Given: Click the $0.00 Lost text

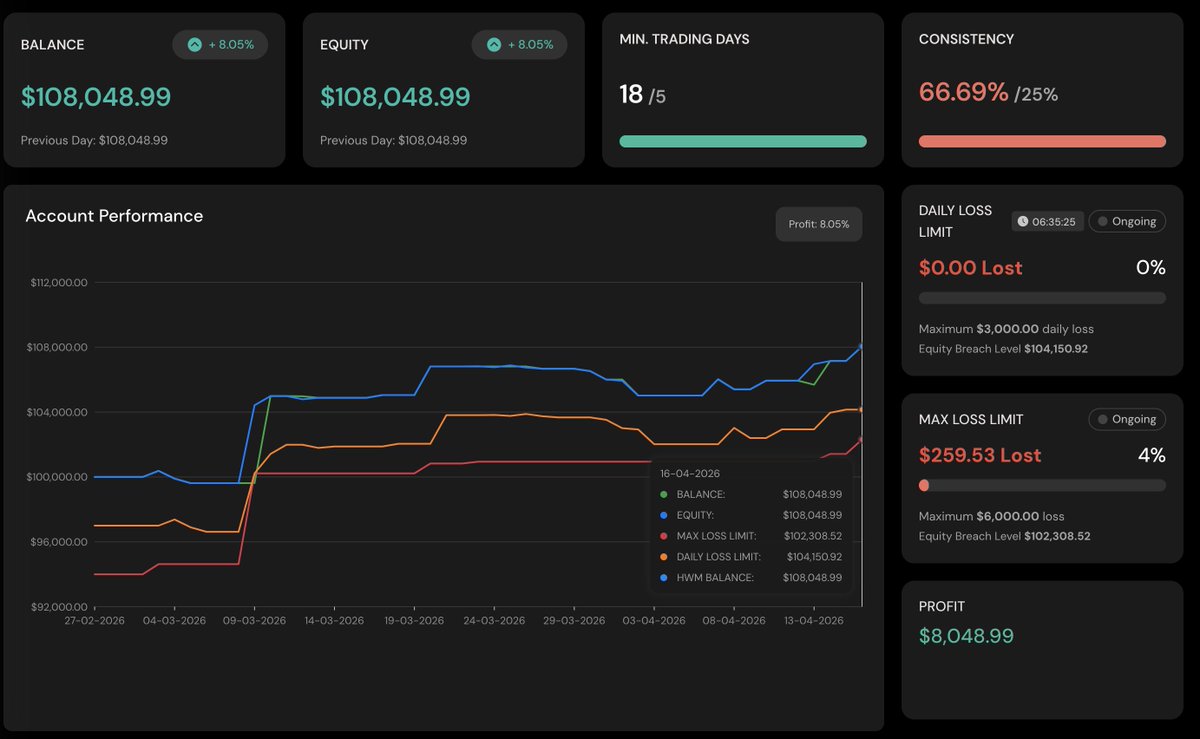Looking at the screenshot, I should tap(970, 268).
